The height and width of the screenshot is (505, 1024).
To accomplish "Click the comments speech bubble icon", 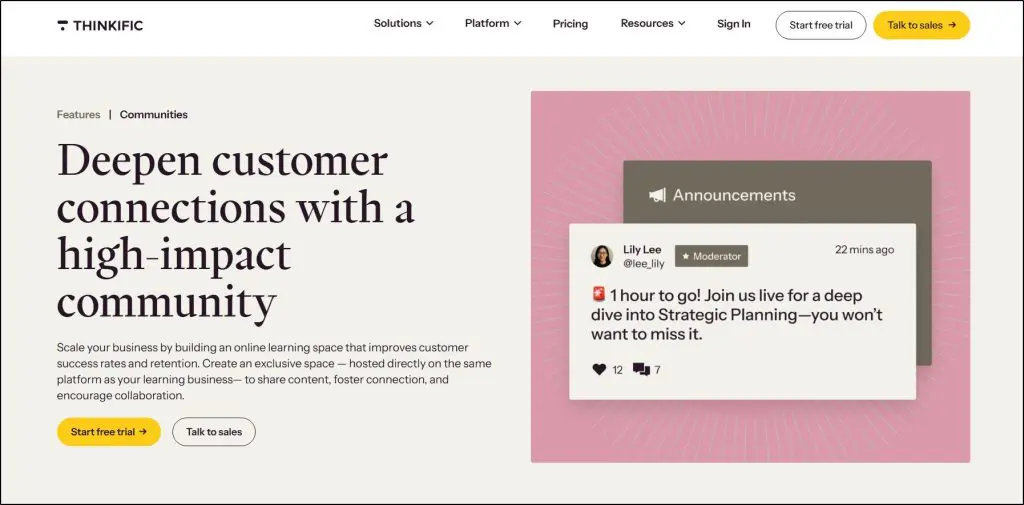I will (x=641, y=369).
